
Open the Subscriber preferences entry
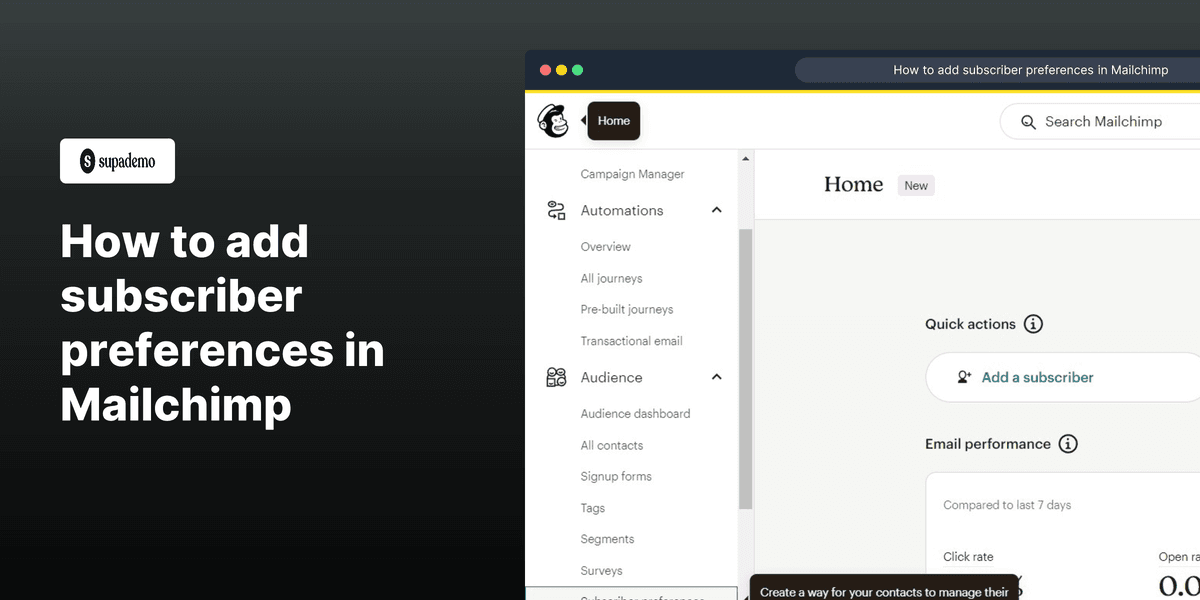pyautogui.click(x=640, y=596)
